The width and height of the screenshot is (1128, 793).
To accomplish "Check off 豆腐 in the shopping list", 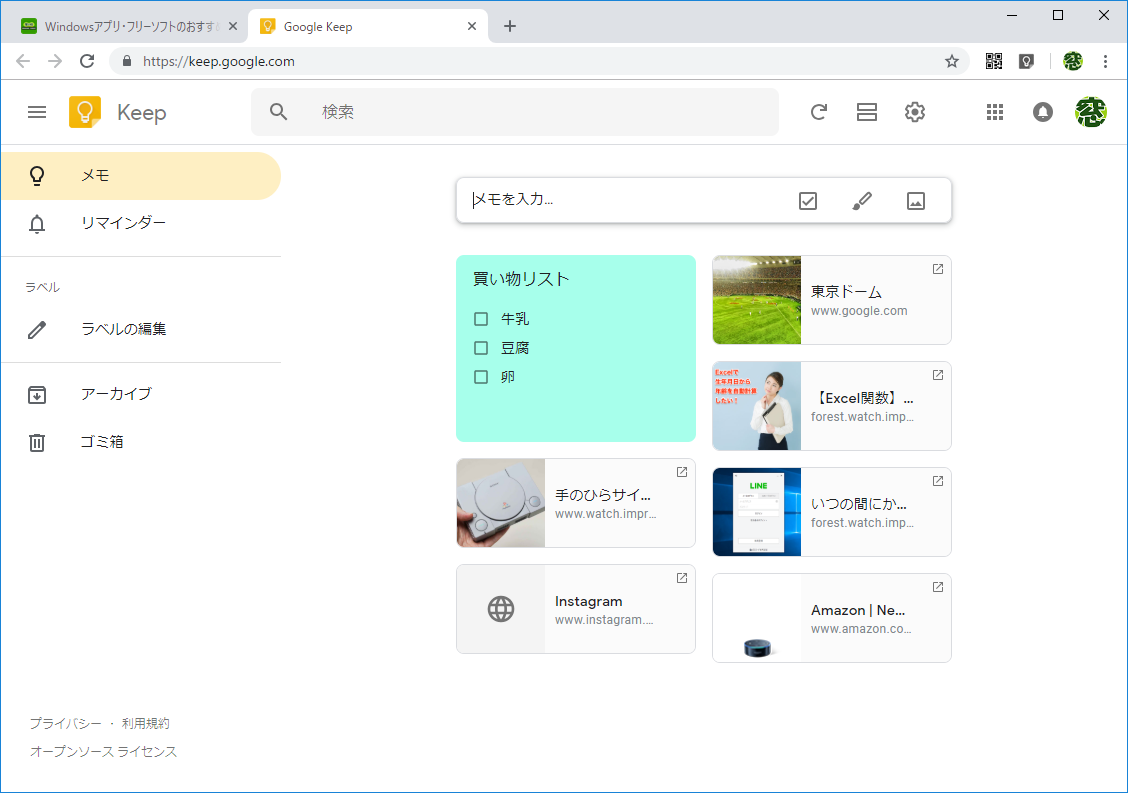I will click(481, 347).
